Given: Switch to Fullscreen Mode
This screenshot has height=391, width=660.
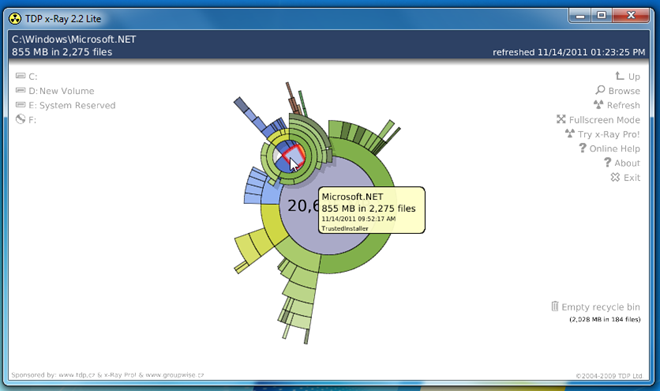Looking at the screenshot, I should click(x=598, y=120).
